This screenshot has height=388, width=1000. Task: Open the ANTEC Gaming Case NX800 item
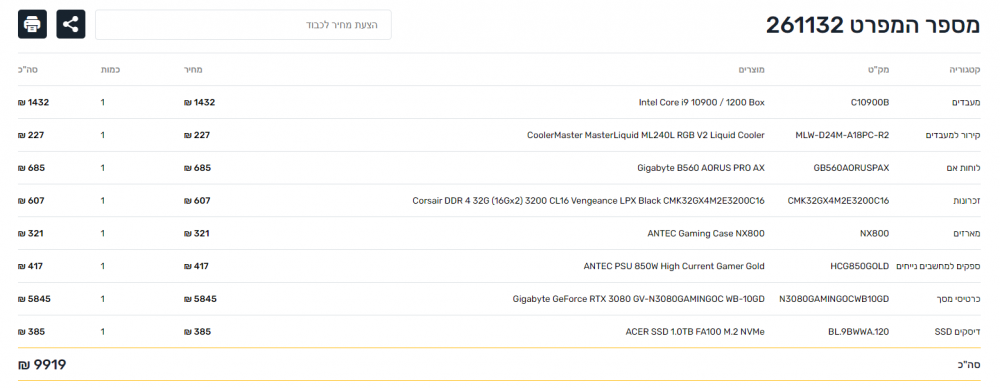click(x=706, y=234)
